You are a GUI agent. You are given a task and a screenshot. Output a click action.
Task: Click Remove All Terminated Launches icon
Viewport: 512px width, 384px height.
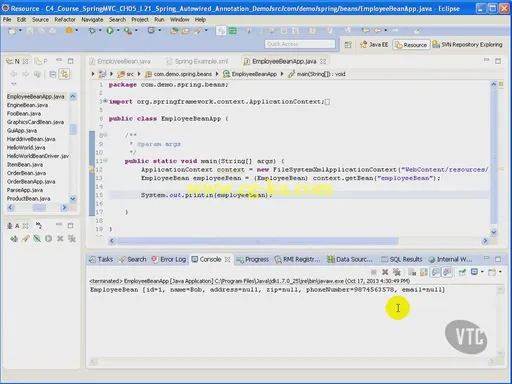click(396, 272)
